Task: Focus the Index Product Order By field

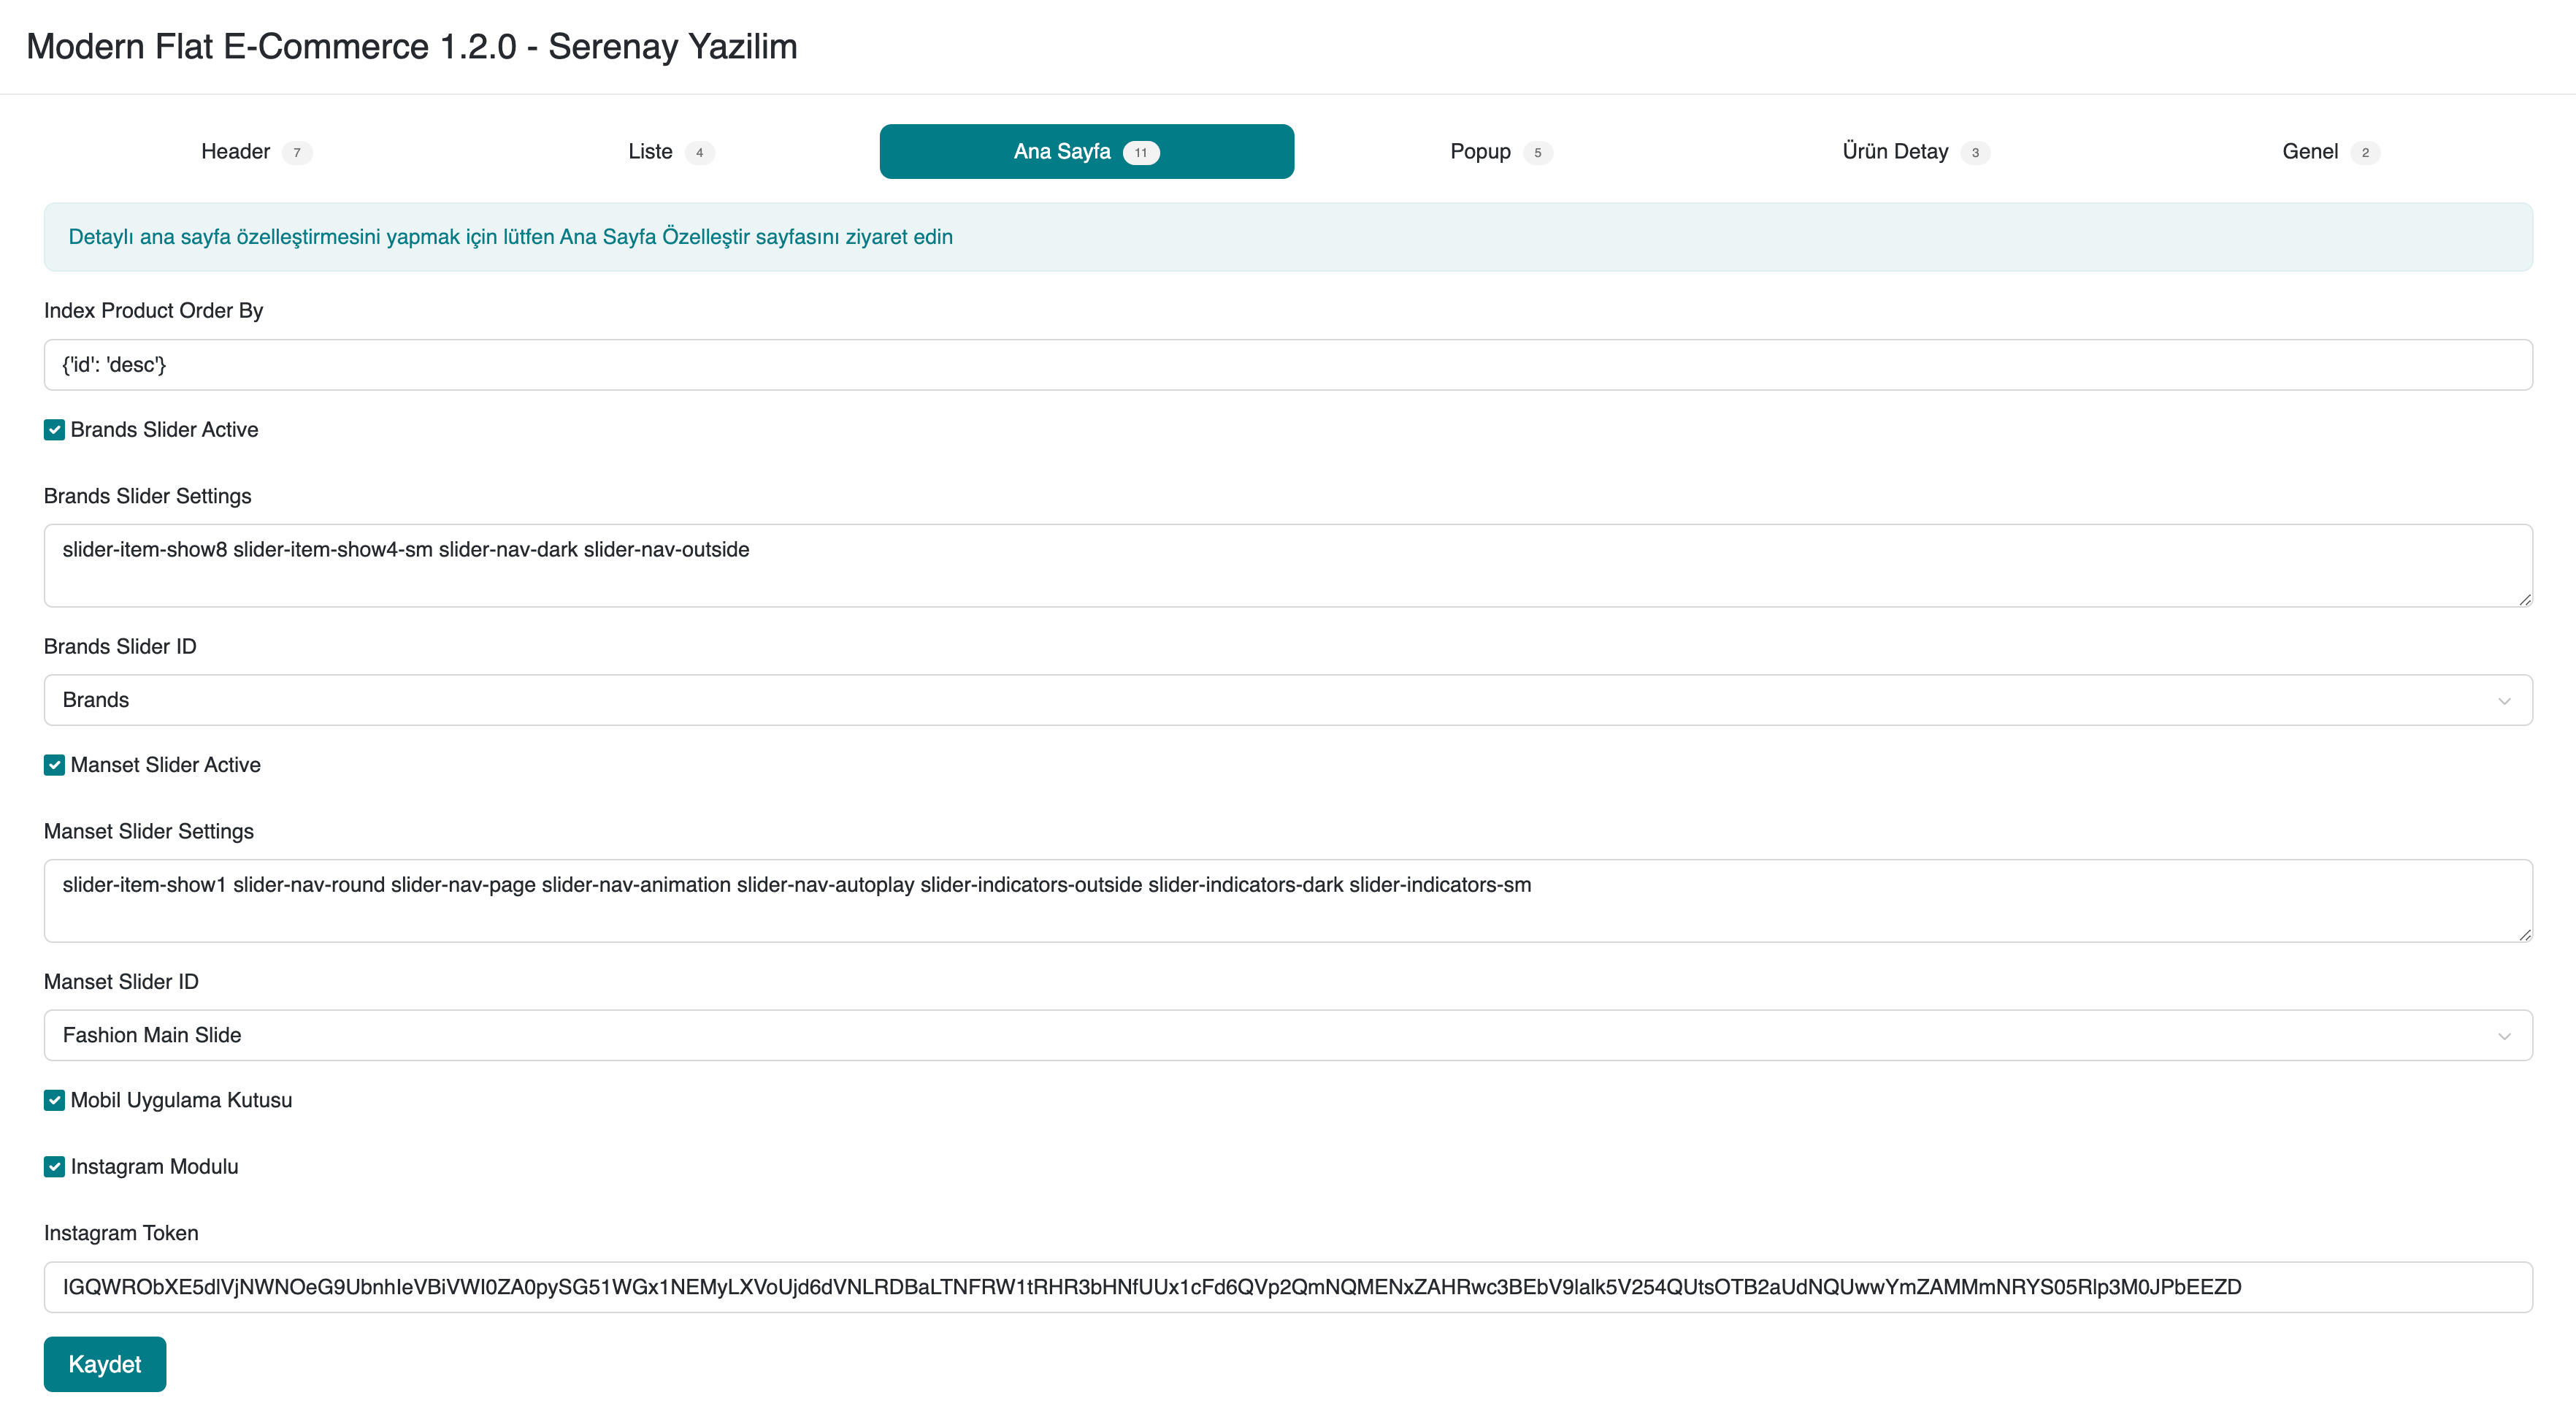Action: pos(1287,365)
